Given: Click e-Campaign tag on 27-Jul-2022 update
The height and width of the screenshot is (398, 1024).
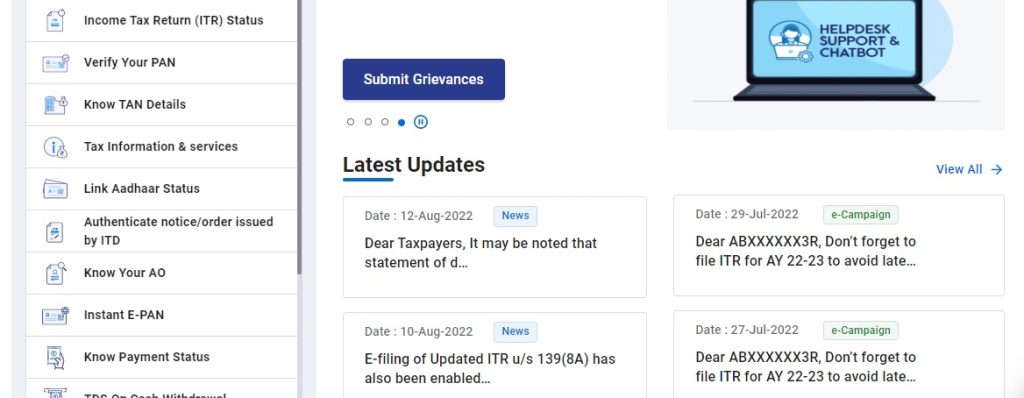Looking at the screenshot, I should click(x=861, y=330).
